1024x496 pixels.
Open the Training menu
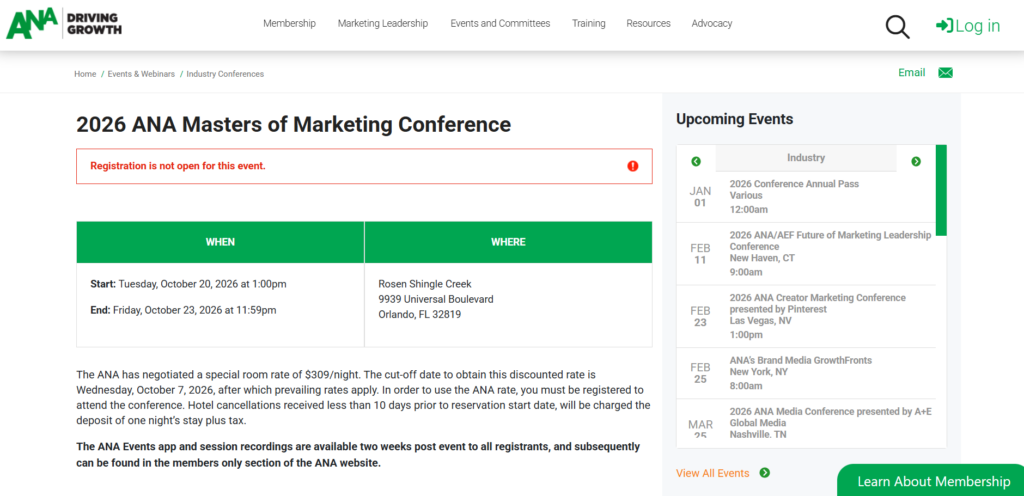click(588, 23)
